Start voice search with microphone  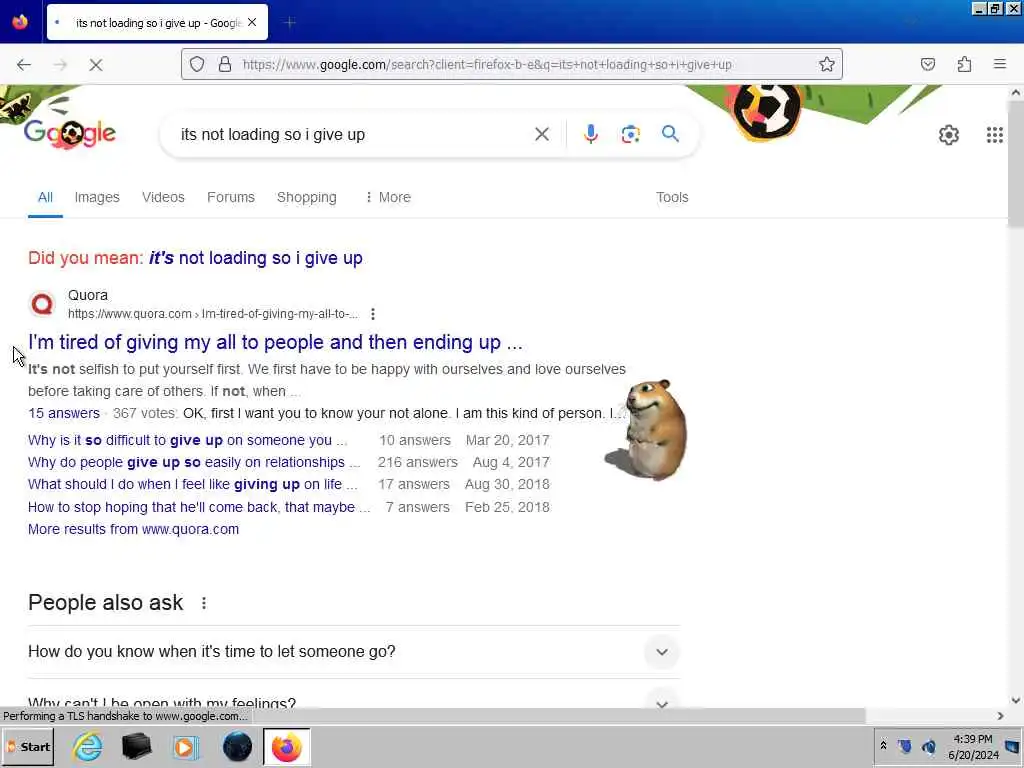(591, 134)
